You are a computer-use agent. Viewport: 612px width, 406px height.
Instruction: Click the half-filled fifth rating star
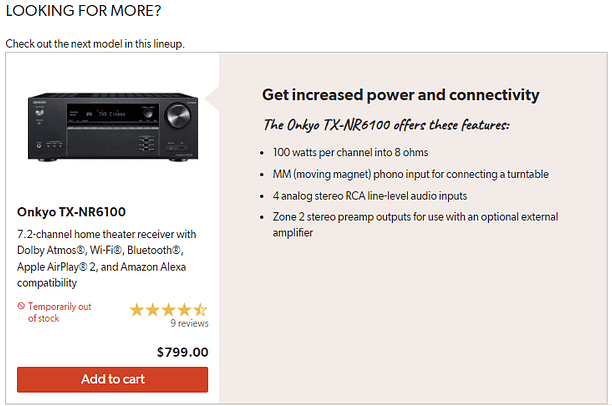(x=200, y=310)
